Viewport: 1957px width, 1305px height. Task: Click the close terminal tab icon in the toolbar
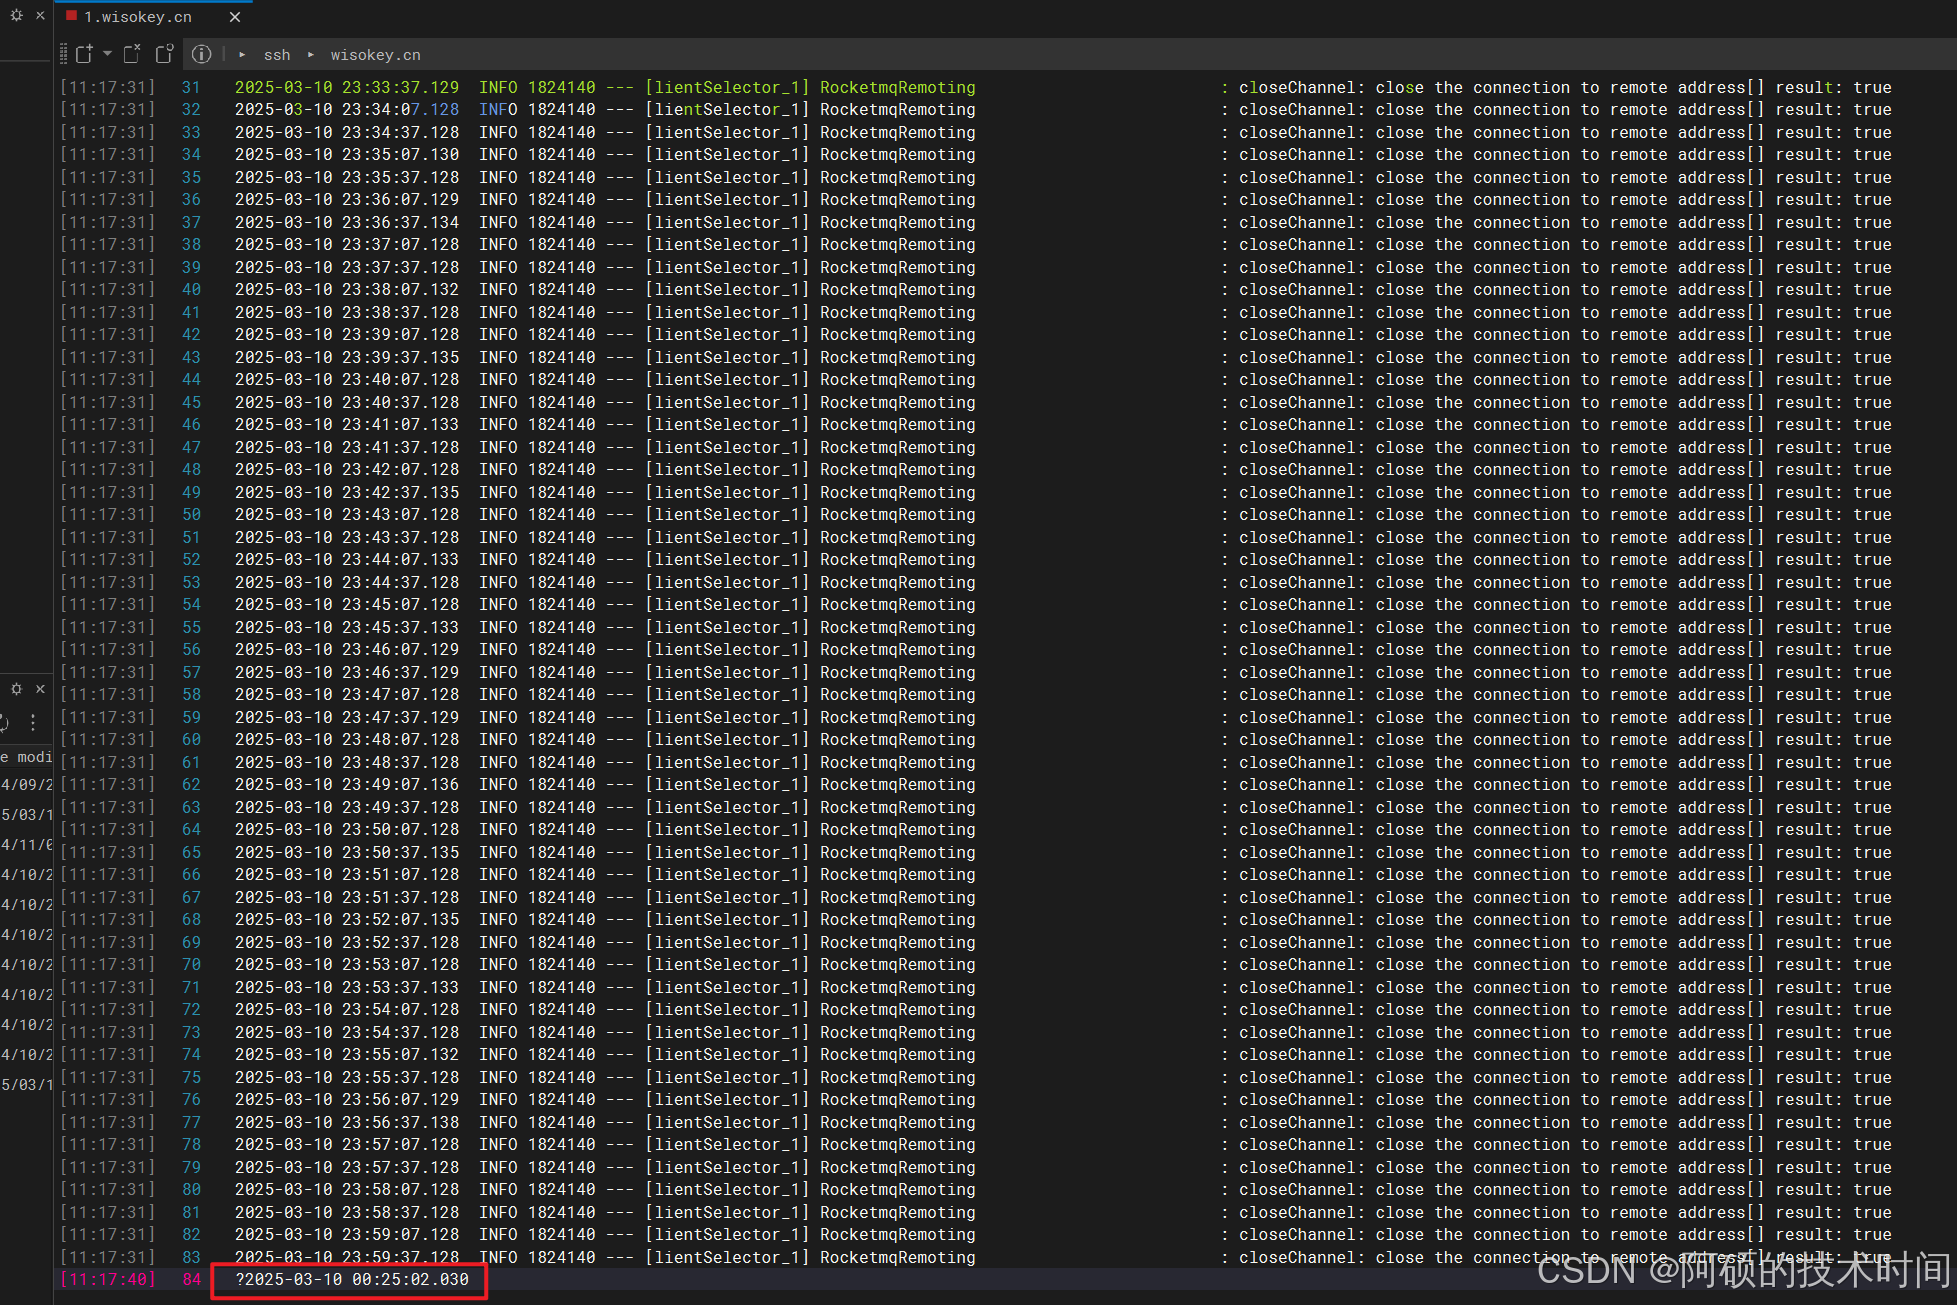click(132, 54)
